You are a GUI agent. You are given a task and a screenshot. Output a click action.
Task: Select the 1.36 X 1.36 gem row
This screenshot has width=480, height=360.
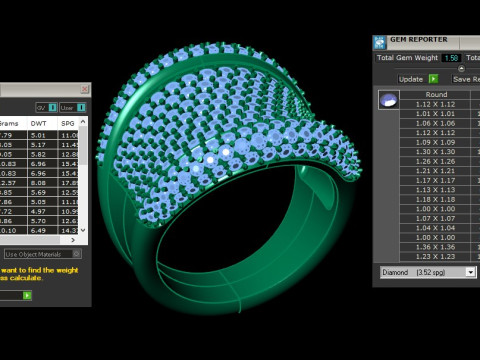(x=435, y=247)
